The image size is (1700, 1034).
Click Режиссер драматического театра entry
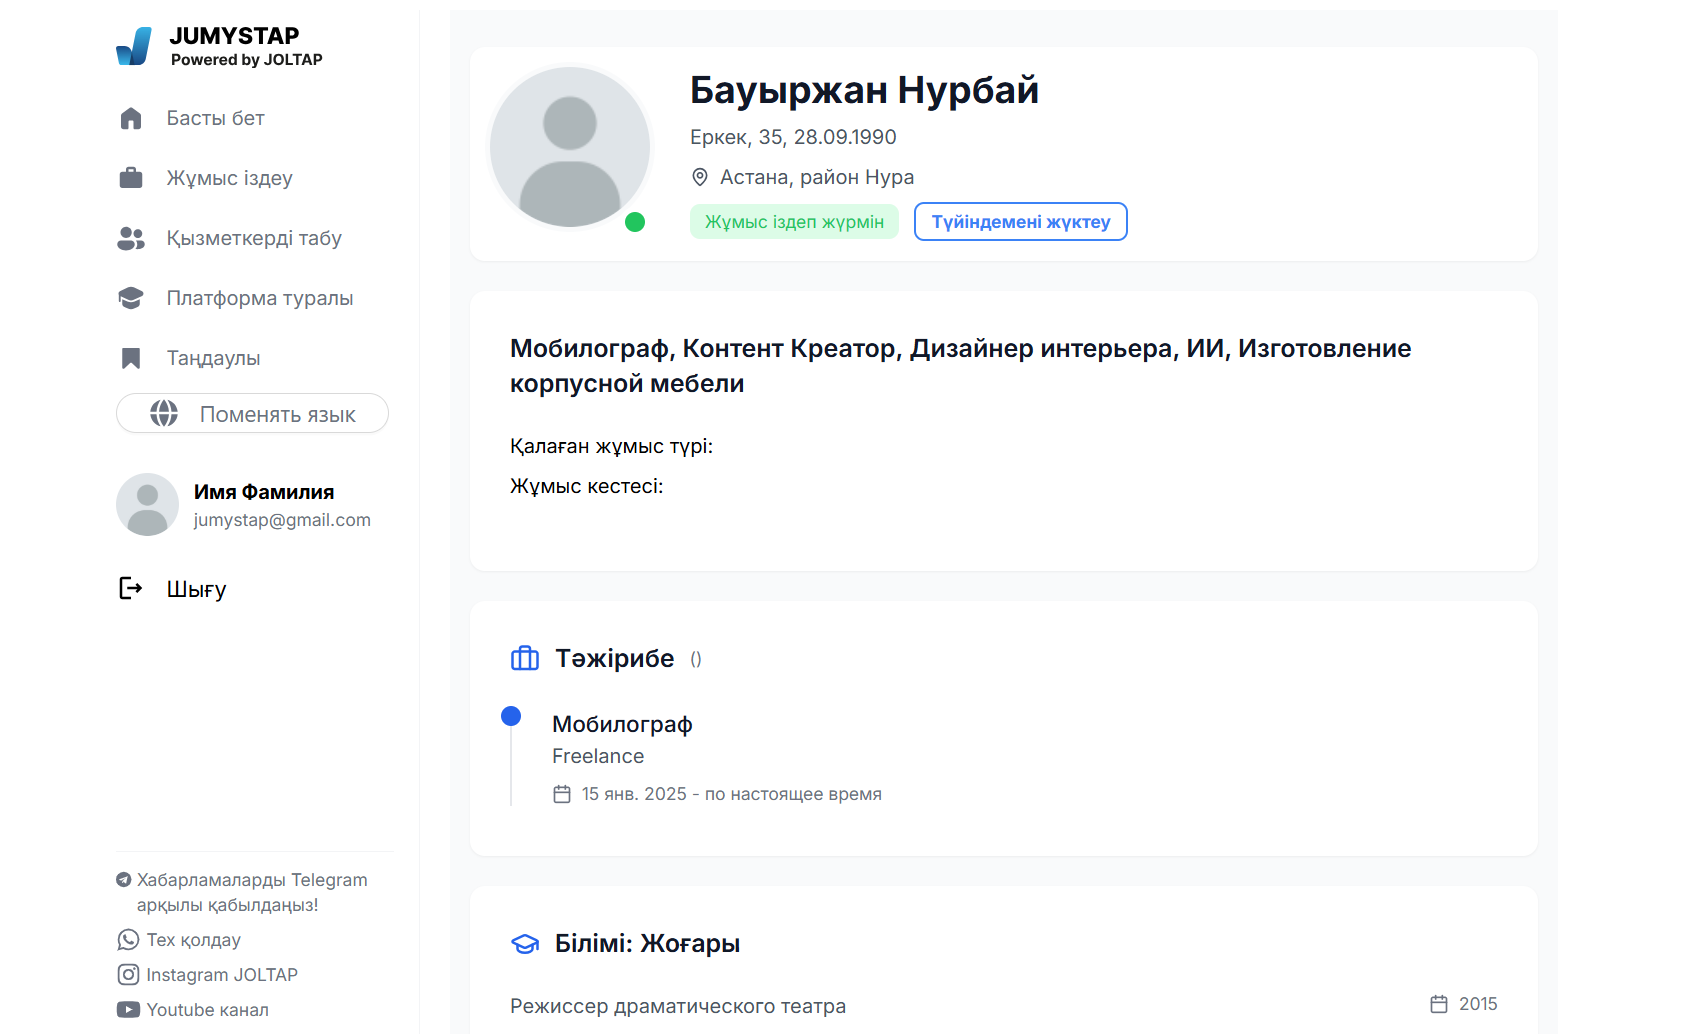tap(678, 1006)
